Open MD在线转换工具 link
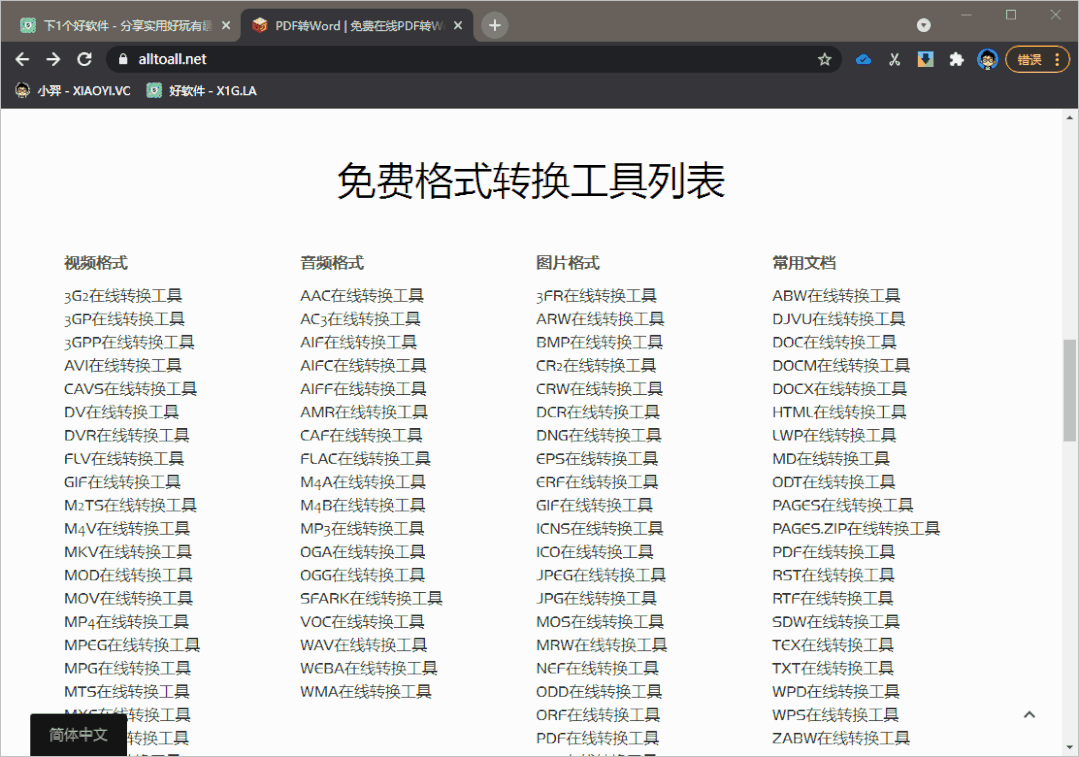1079x757 pixels. (x=831, y=458)
